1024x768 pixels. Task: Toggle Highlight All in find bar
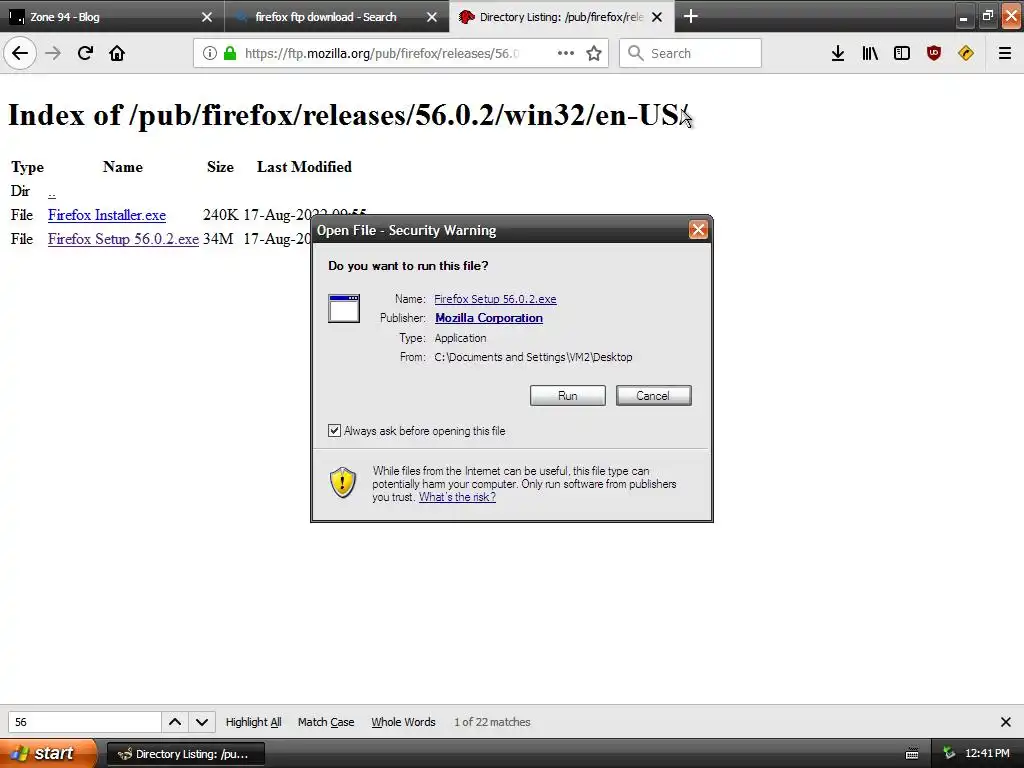(253, 722)
